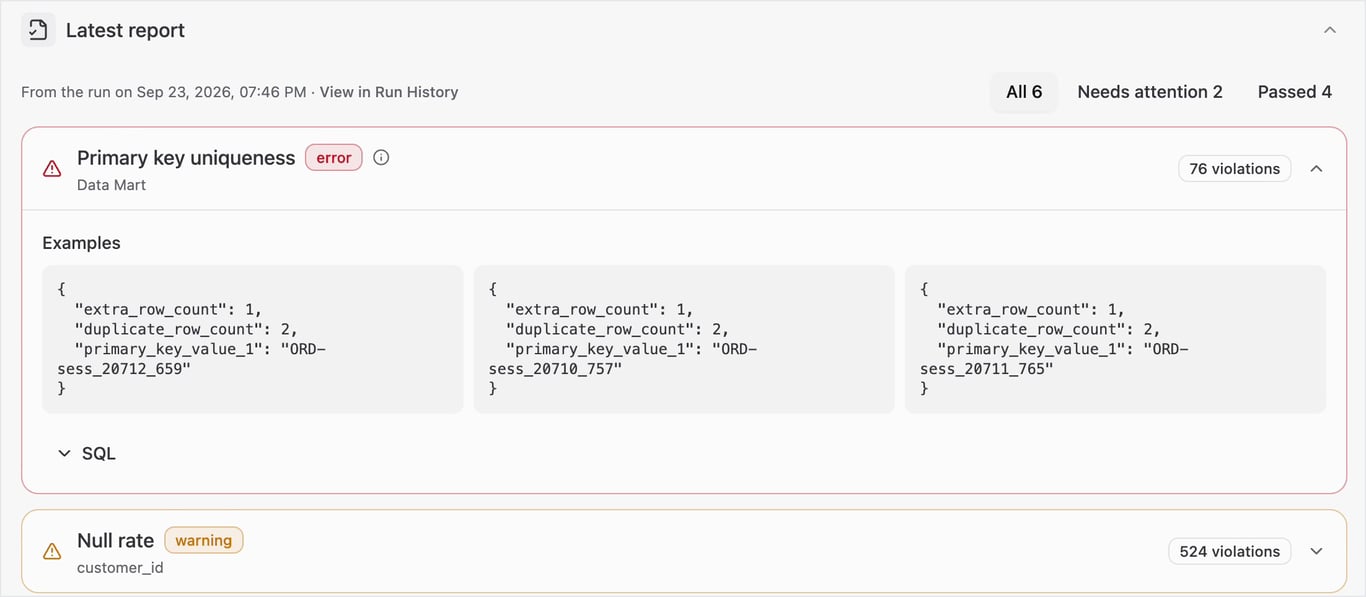Screen dimensions: 1366x597
Task: Collapse the Primary key uniqueness card chevron
Action: (1316, 169)
